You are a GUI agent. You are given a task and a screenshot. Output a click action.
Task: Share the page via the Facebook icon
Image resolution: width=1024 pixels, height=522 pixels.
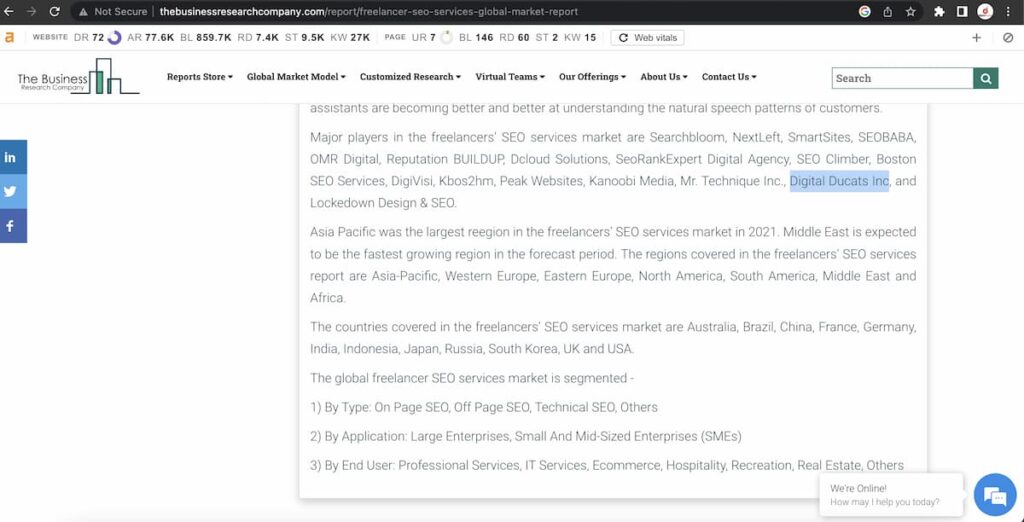click(13, 226)
